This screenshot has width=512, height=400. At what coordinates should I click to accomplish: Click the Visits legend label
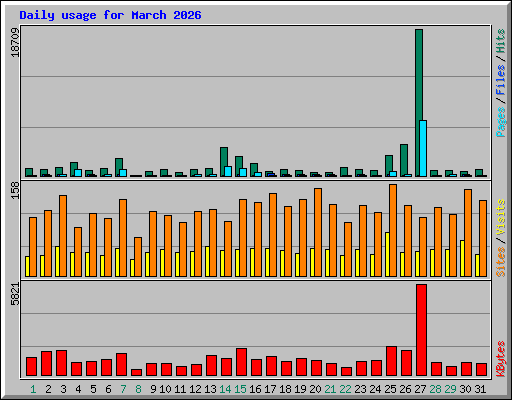pyautogui.click(x=500, y=217)
